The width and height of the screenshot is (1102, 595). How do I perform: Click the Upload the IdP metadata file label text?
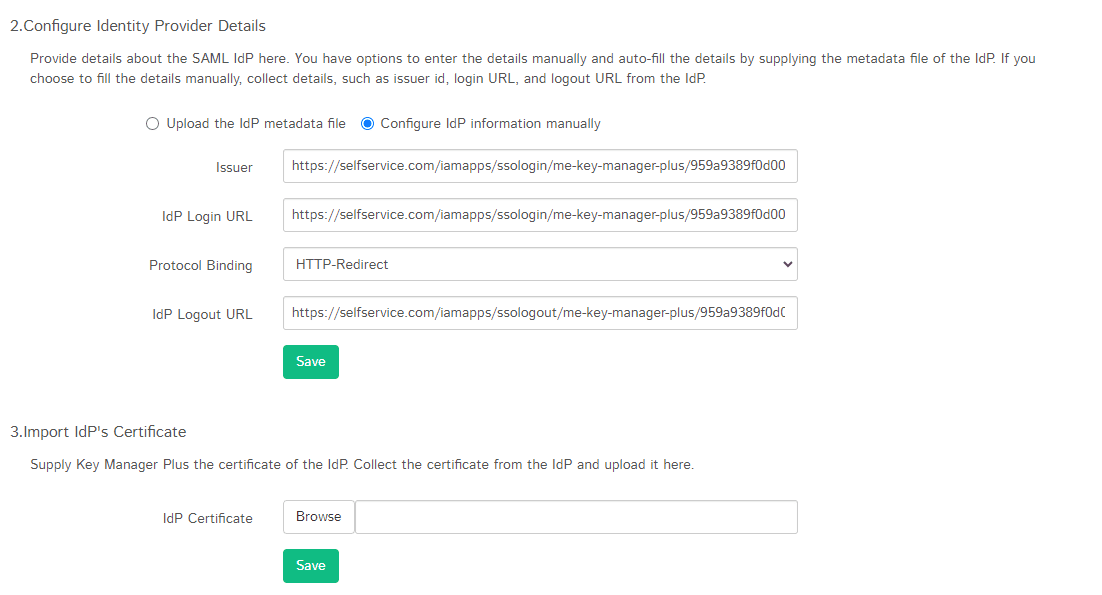[x=256, y=124]
